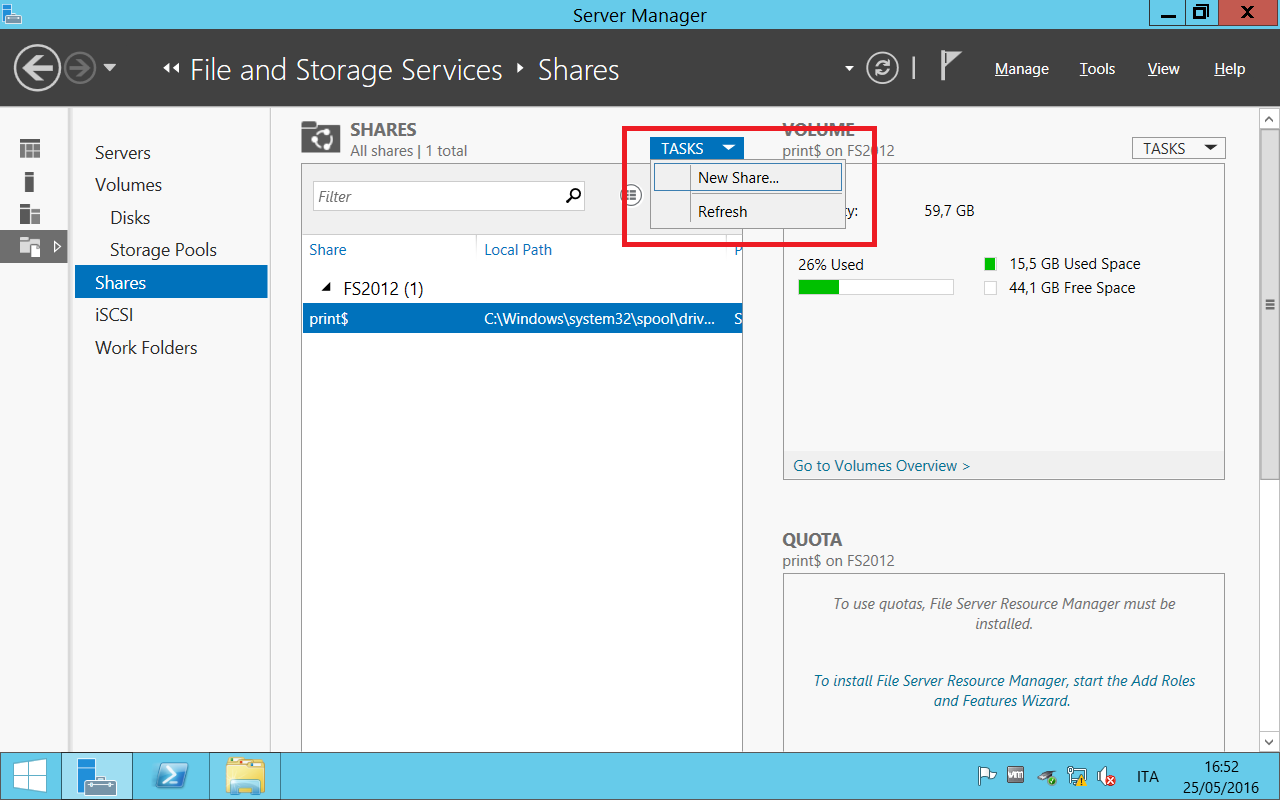Click the ITA input language indicator
This screenshot has width=1280, height=800.
(x=1148, y=777)
